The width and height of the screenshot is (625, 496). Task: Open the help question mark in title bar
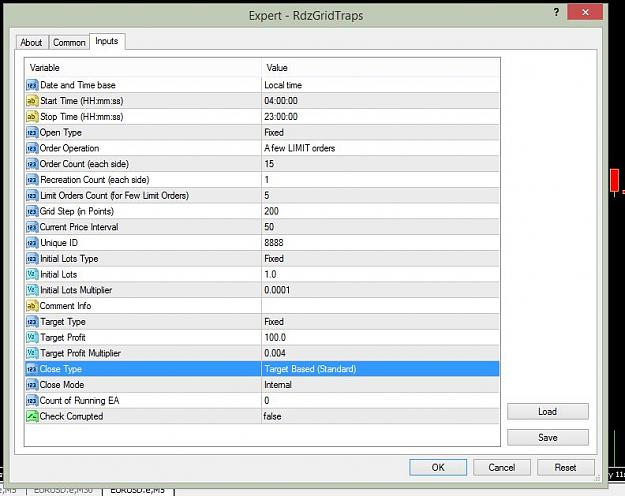coord(556,12)
